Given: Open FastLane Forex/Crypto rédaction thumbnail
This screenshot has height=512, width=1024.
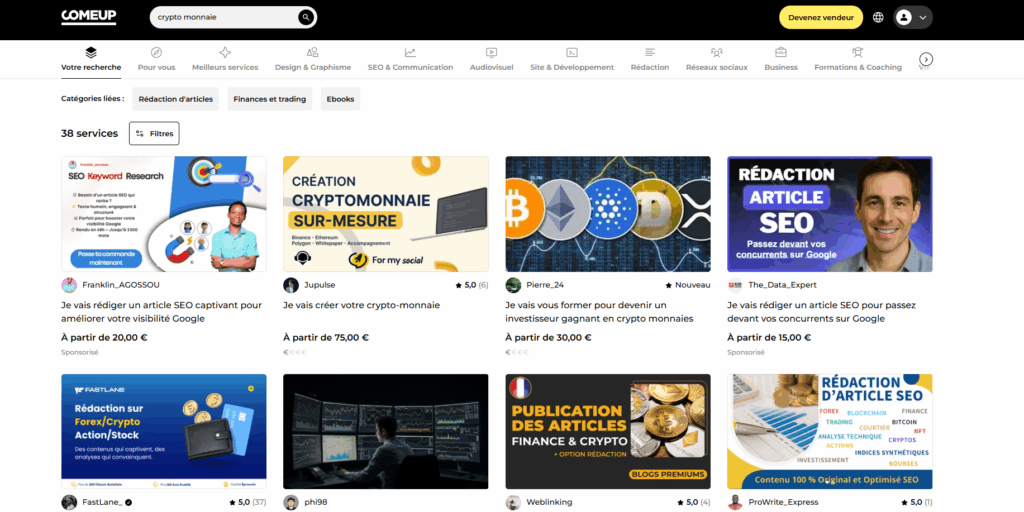Looking at the screenshot, I should (x=164, y=432).
